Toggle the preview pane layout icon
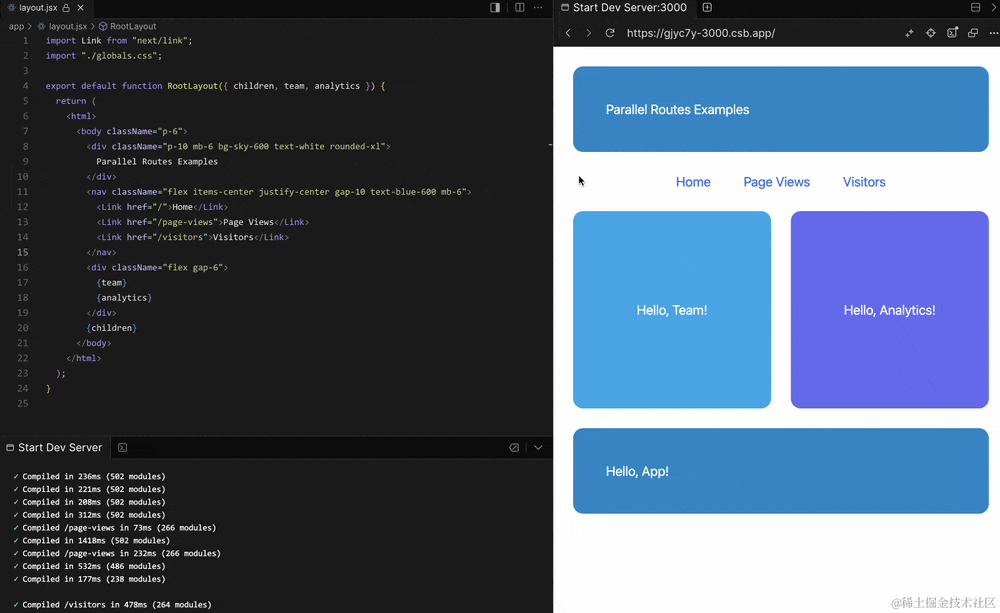The height and width of the screenshot is (613, 1000). pyautogui.click(x=976, y=7)
